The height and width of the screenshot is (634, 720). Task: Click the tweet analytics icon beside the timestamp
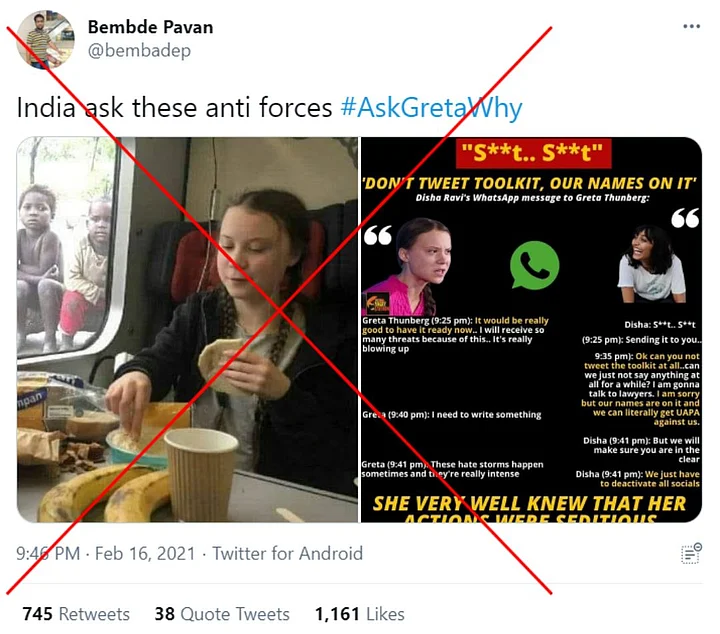691,553
